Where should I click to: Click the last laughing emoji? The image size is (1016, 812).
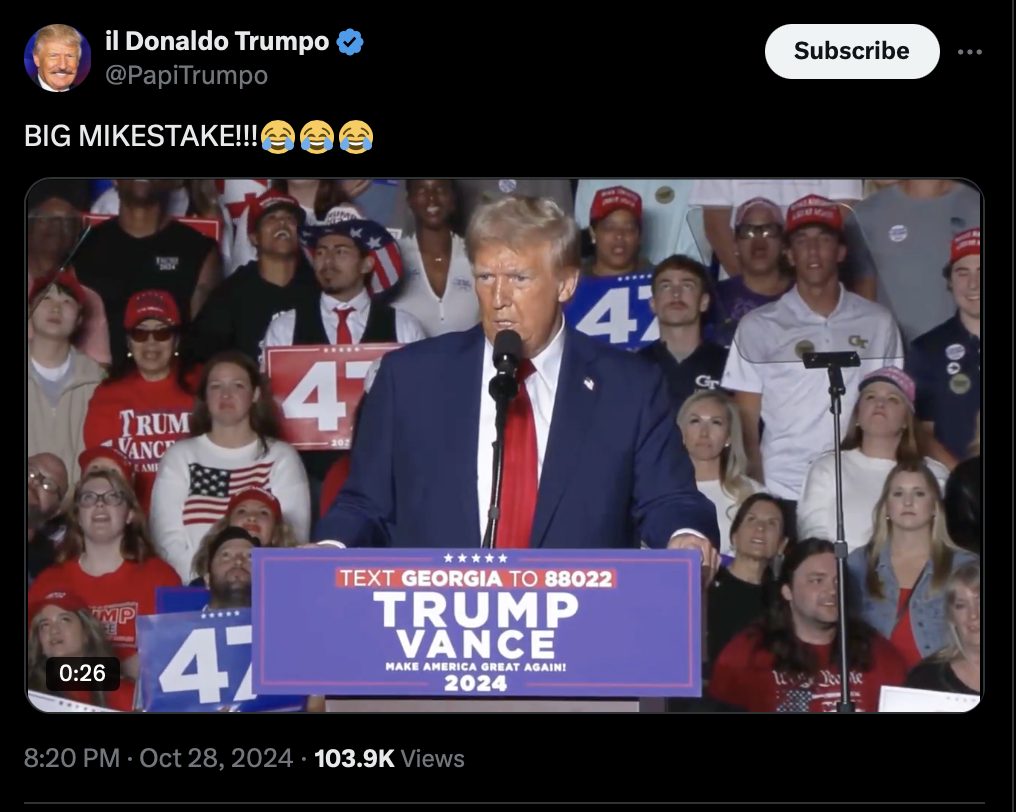point(356,137)
